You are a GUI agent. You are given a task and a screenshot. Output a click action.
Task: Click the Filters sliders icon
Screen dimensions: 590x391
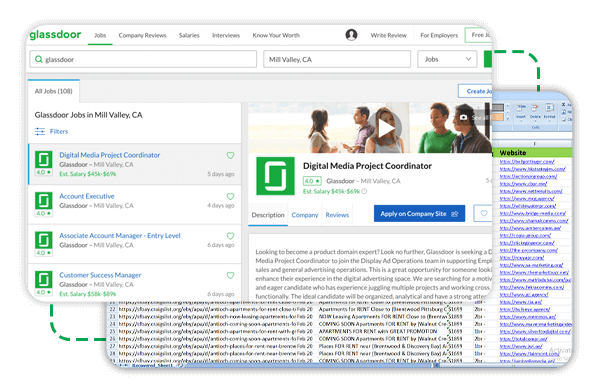pos(40,131)
